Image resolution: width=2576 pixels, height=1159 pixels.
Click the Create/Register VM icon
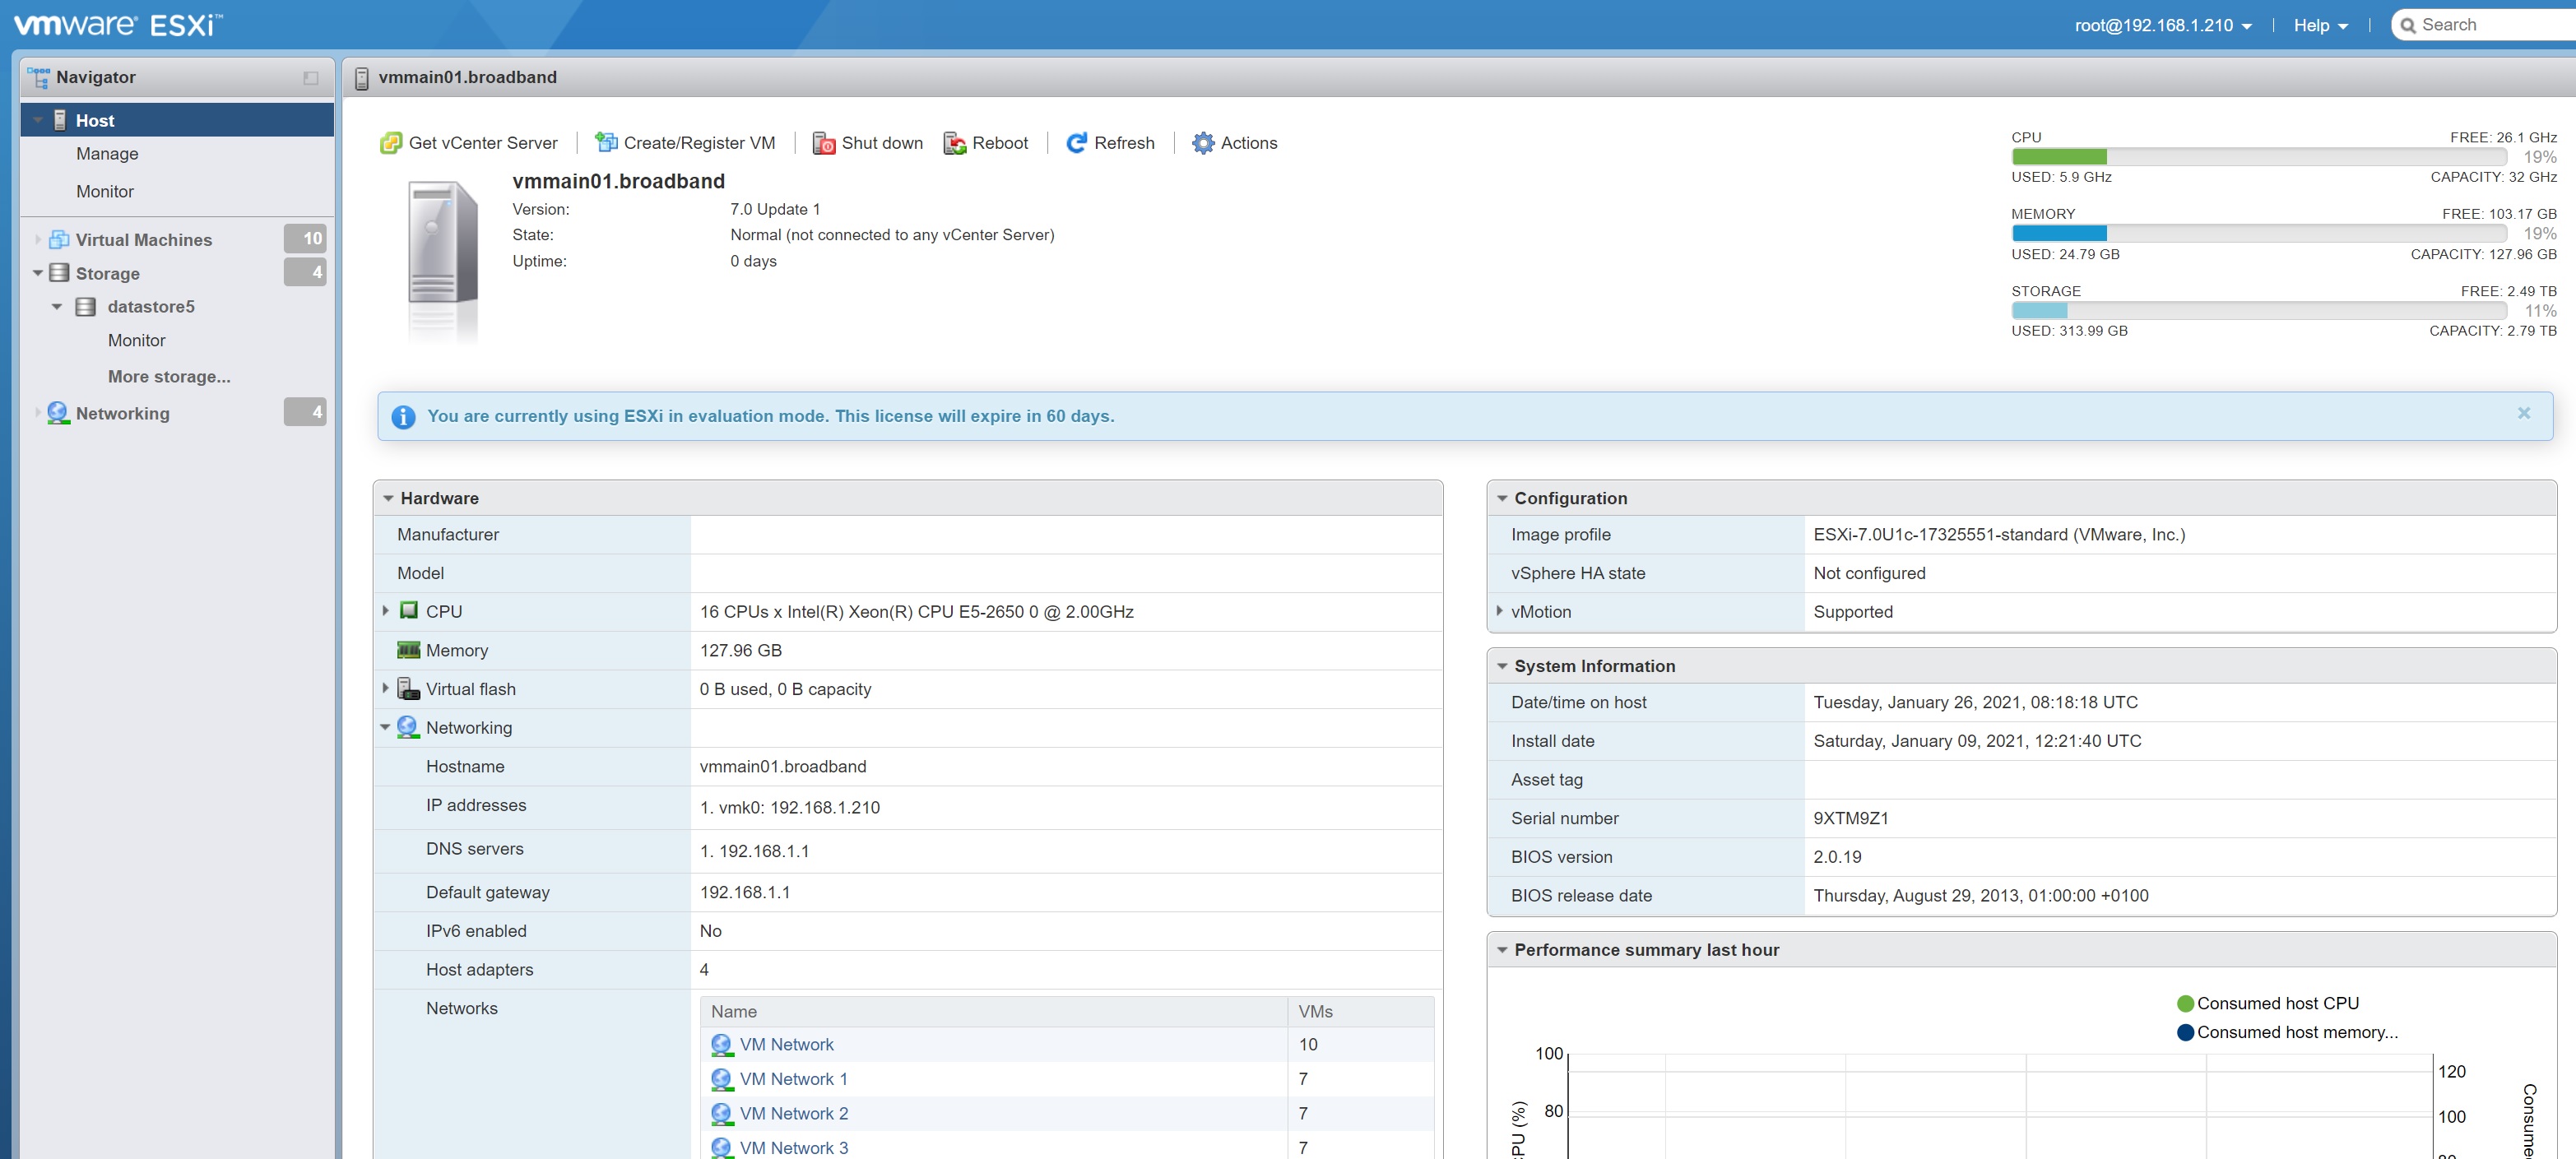(606, 143)
